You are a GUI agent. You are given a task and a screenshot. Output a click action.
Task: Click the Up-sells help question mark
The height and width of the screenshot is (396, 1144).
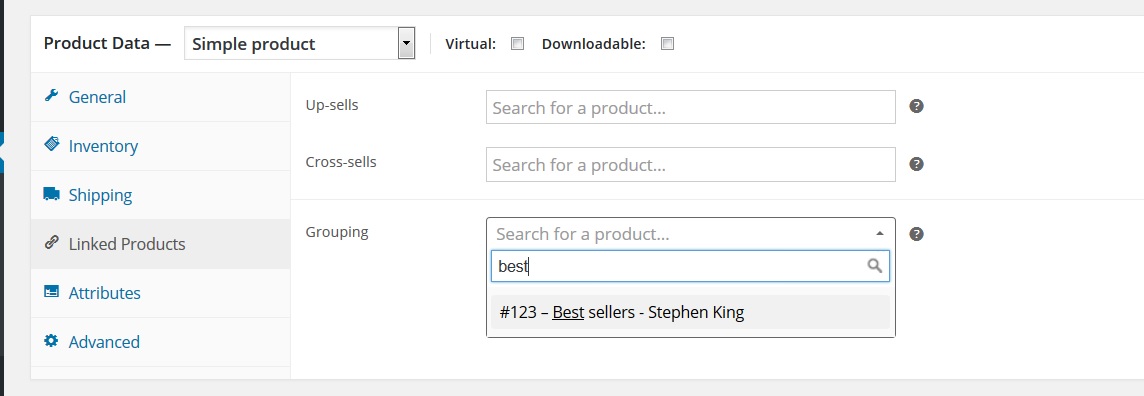[x=916, y=106]
